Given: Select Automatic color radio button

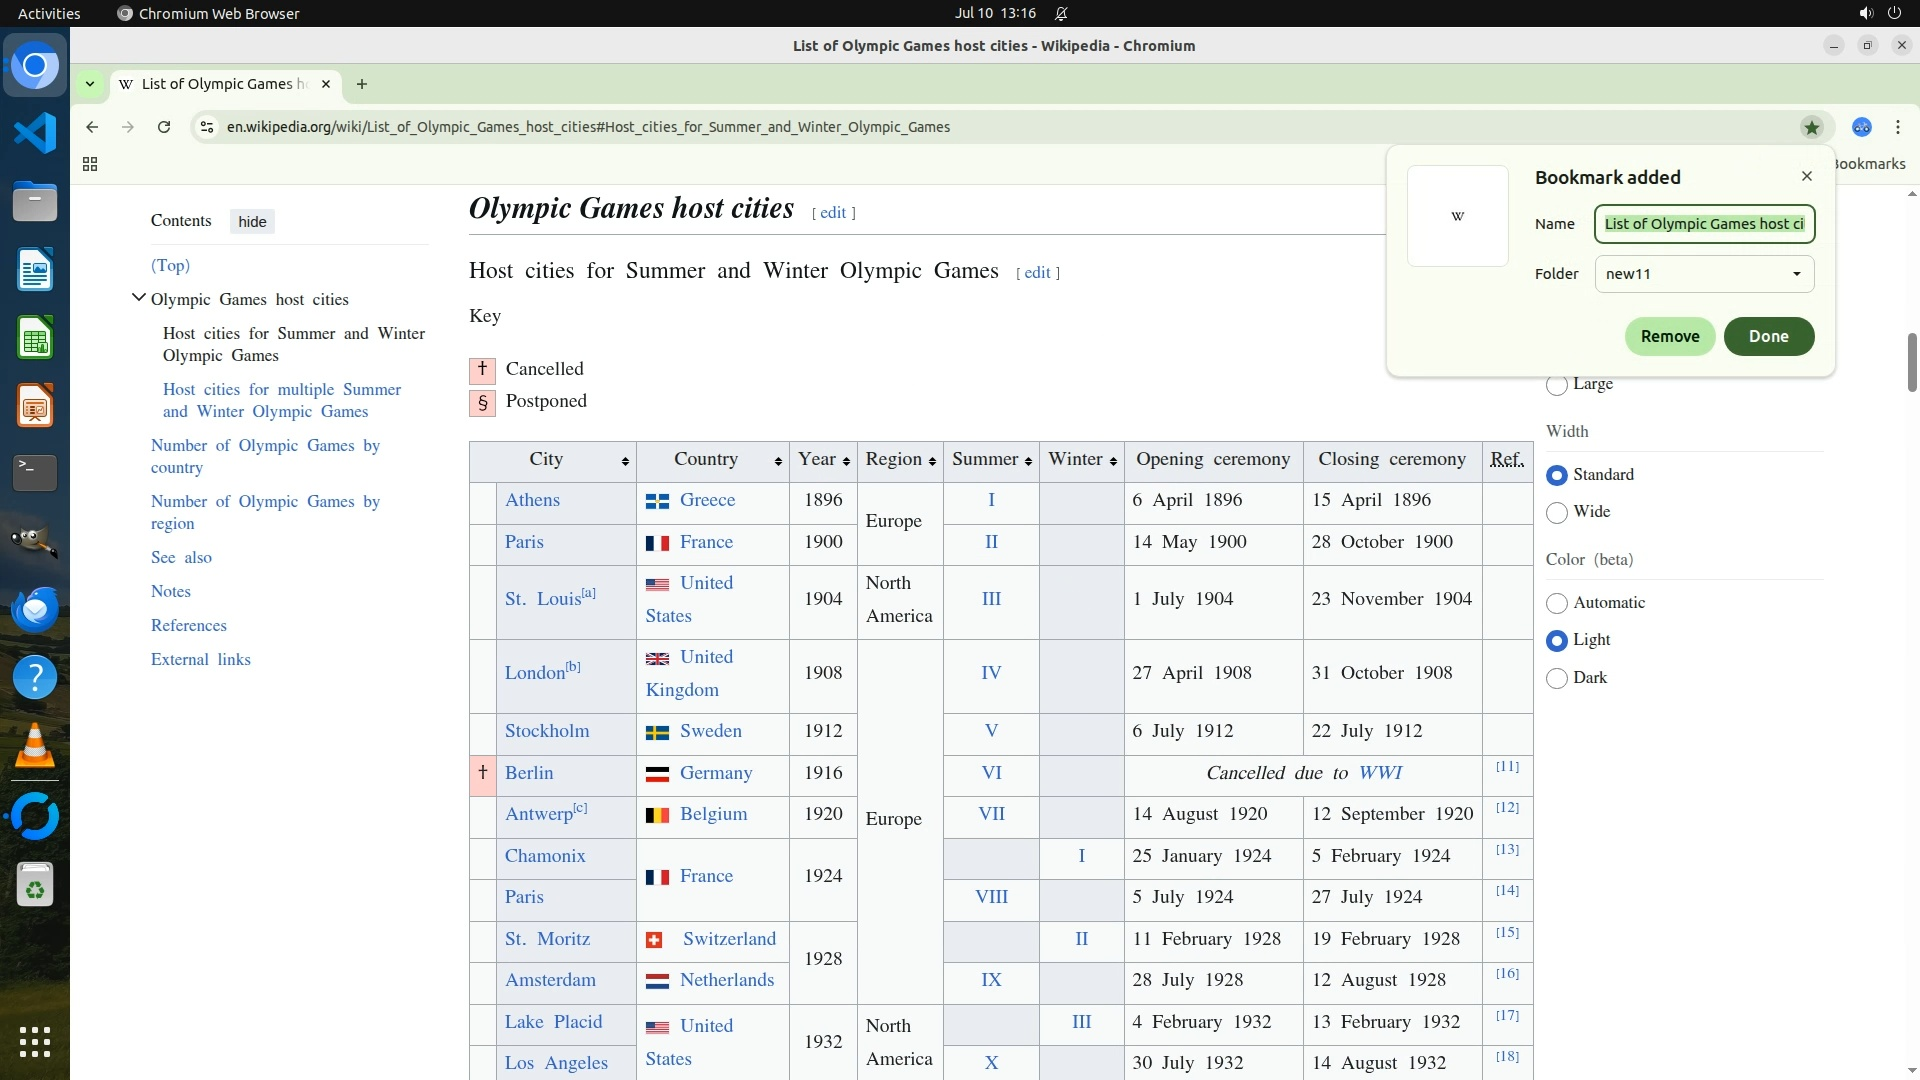Looking at the screenshot, I should tap(1557, 603).
